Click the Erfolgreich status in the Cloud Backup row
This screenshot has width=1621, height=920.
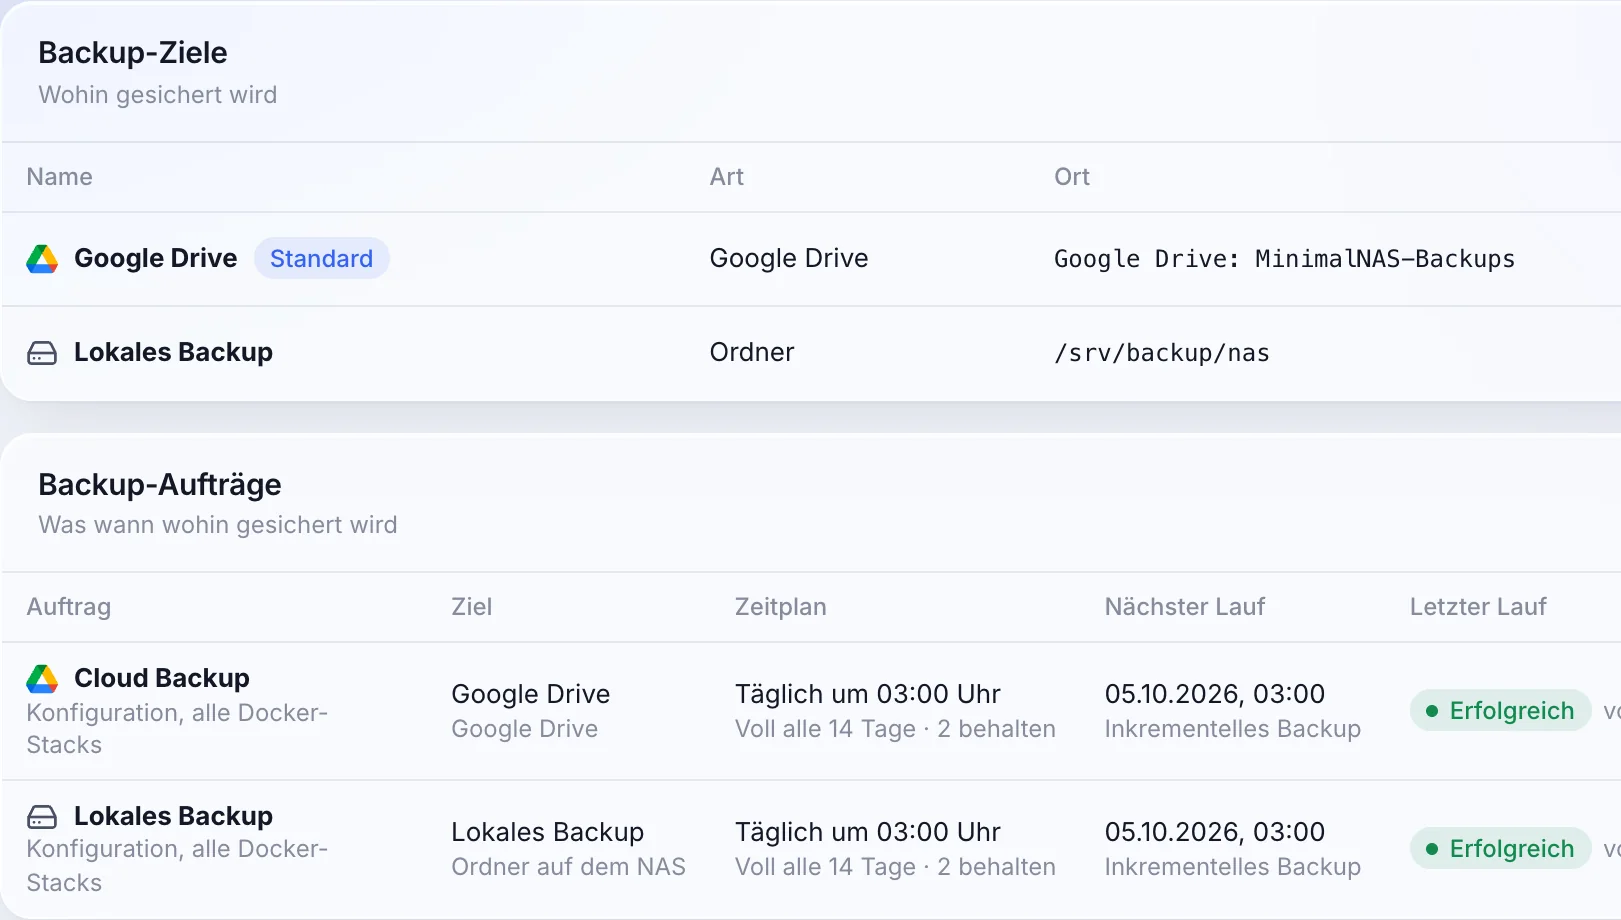(x=1500, y=711)
